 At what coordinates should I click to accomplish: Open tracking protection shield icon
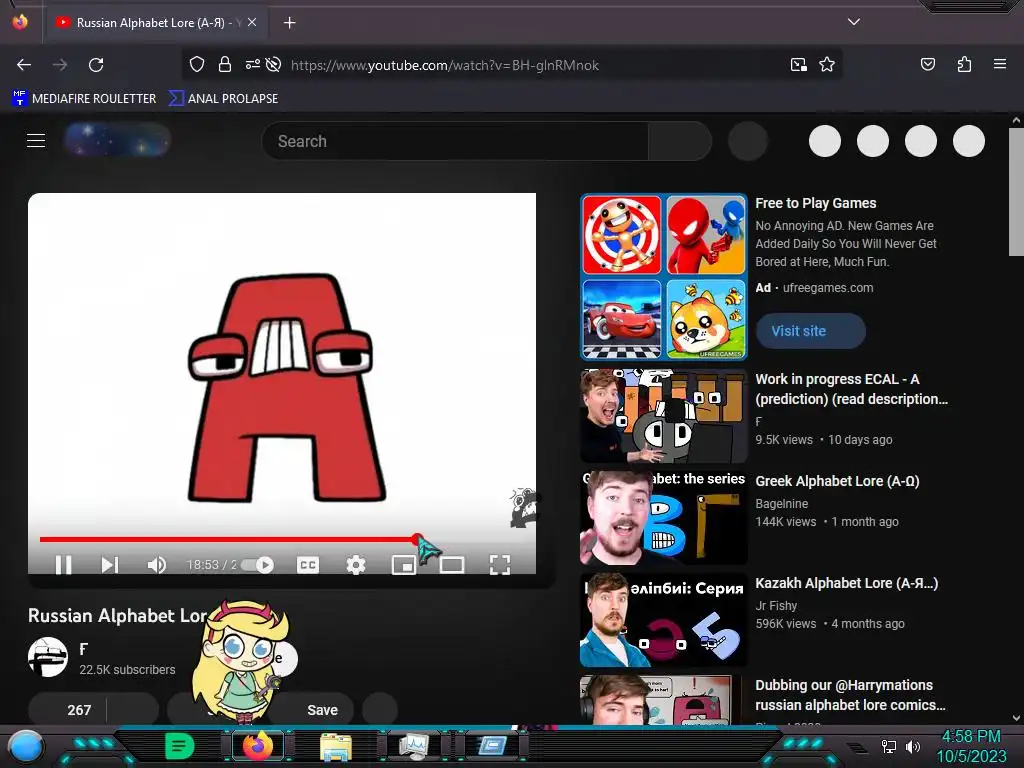point(197,64)
